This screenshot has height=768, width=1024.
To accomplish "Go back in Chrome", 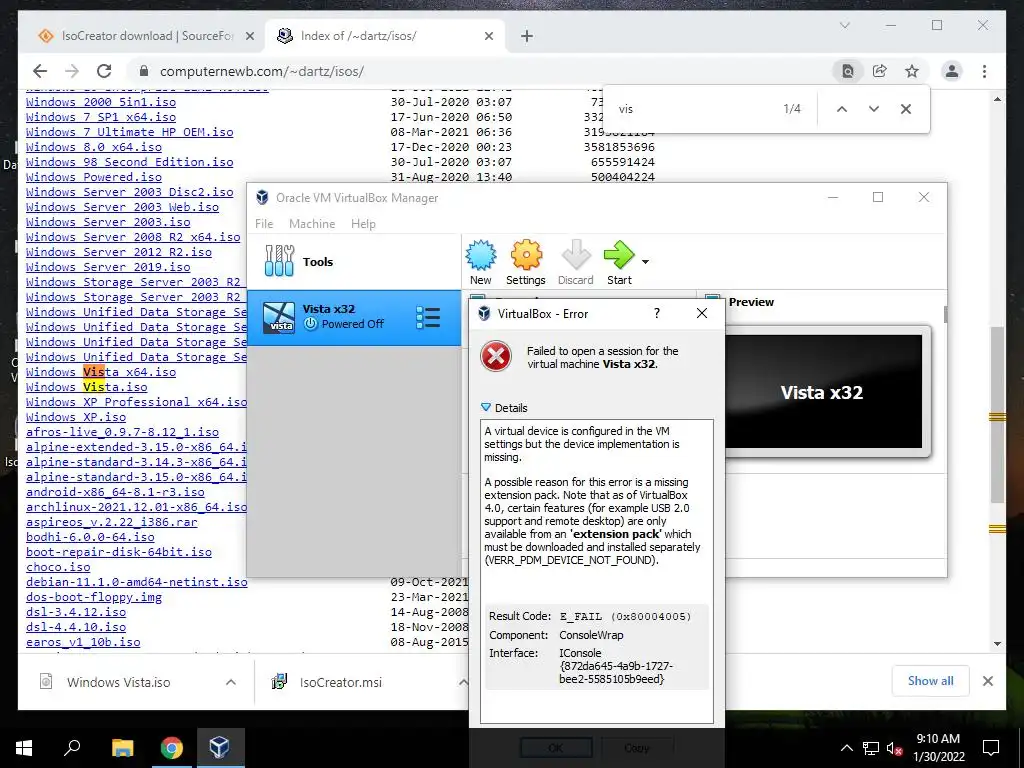I will tap(40, 71).
